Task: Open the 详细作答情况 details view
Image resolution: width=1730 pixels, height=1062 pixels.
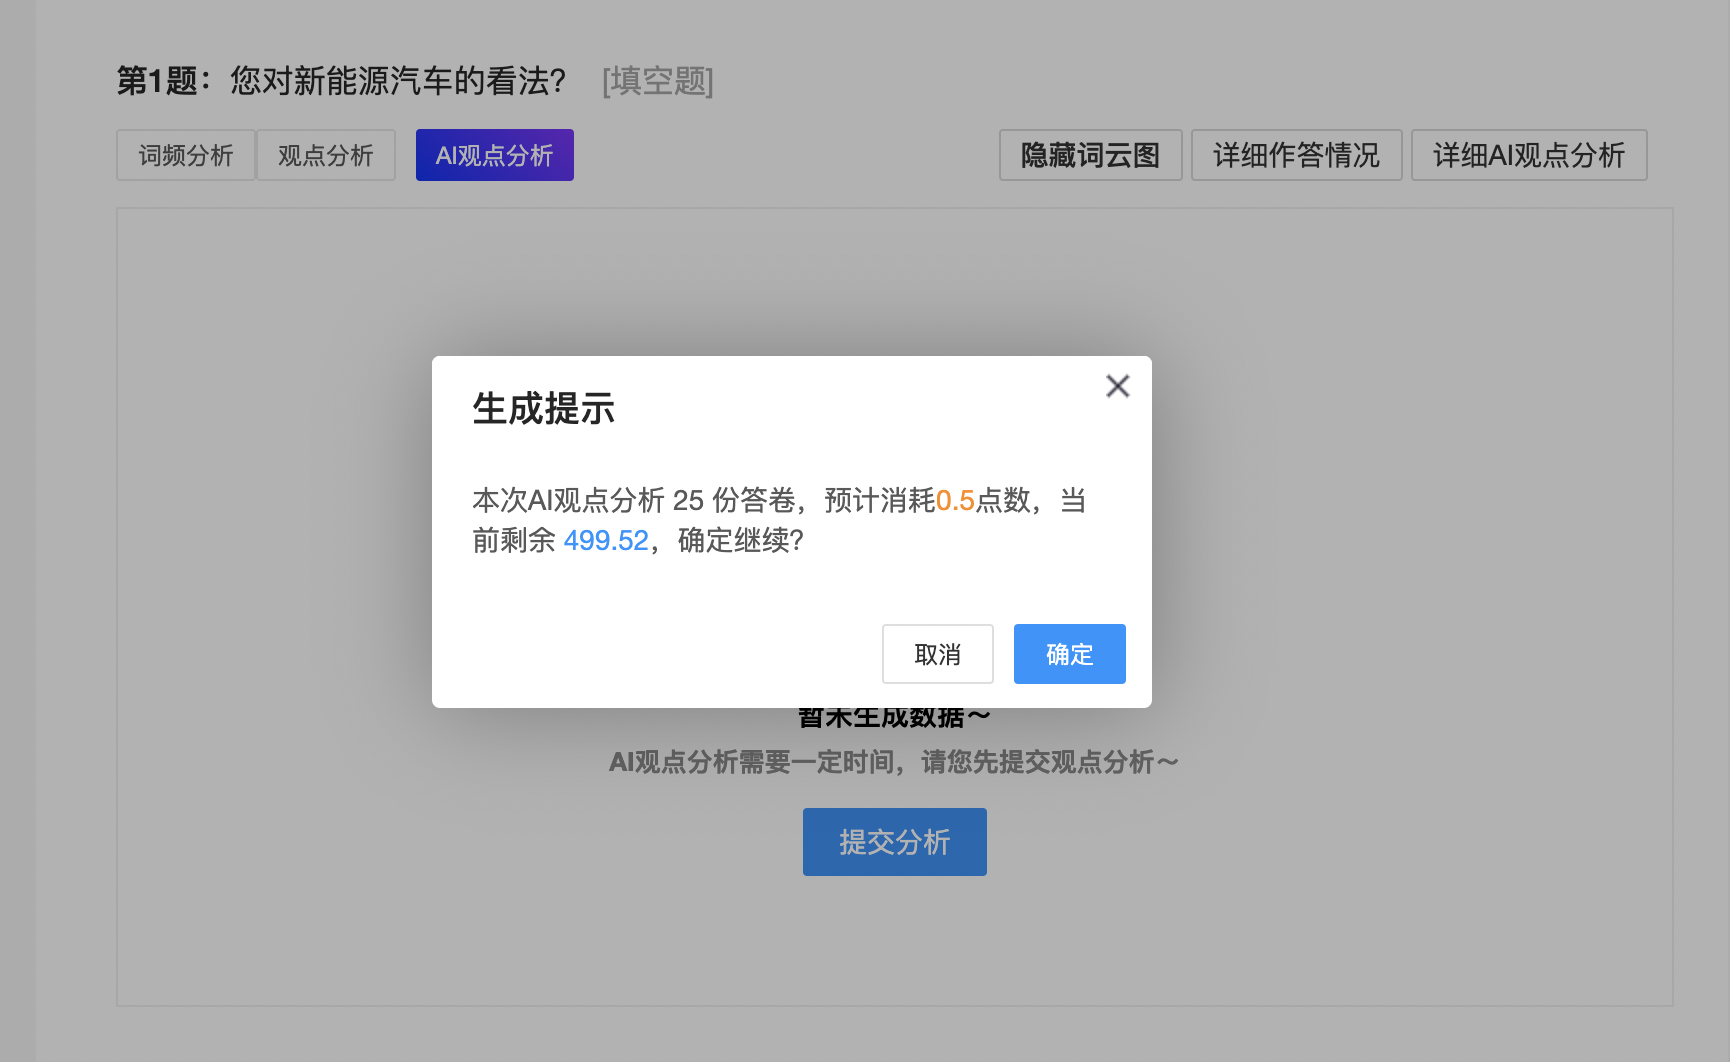Action: point(1296,155)
